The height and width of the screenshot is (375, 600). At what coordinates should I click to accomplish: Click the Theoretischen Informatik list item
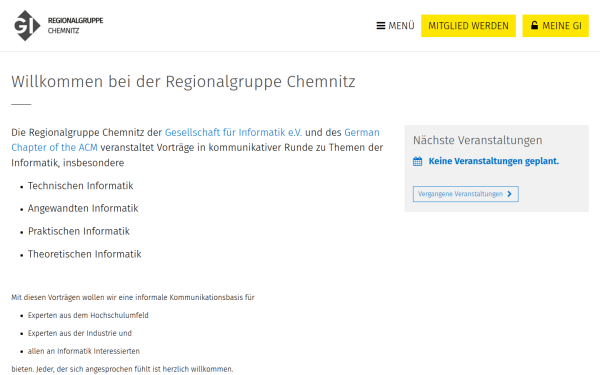coord(85,254)
